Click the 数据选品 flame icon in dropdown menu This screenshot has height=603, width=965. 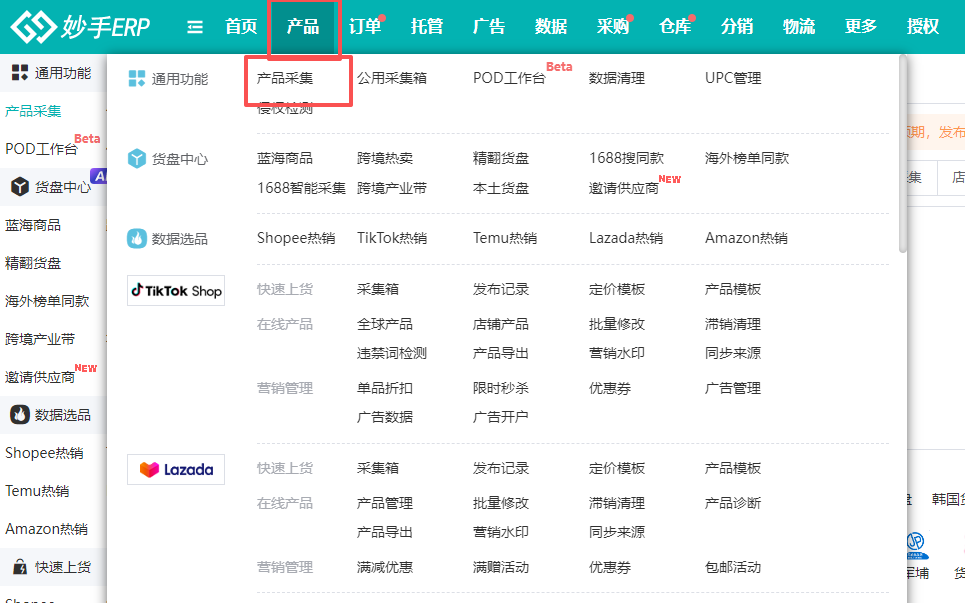pos(137,238)
